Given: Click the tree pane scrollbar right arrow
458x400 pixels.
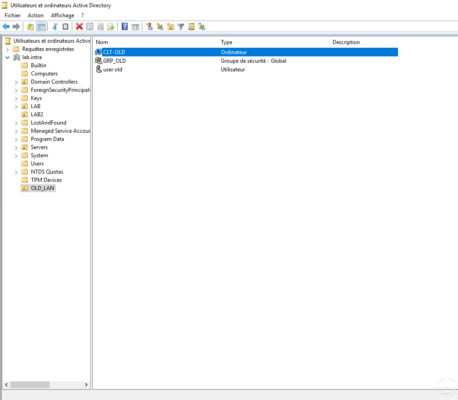Looking at the screenshot, I should (86, 385).
